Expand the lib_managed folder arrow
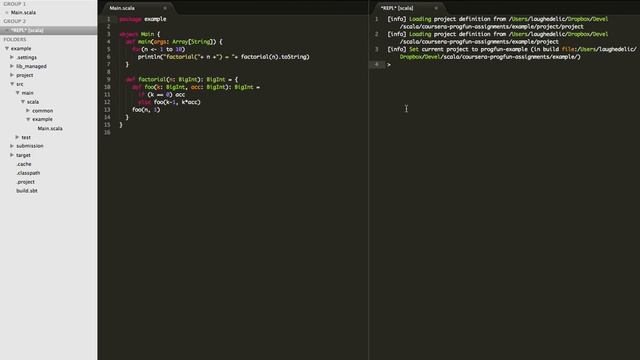 click(x=12, y=66)
